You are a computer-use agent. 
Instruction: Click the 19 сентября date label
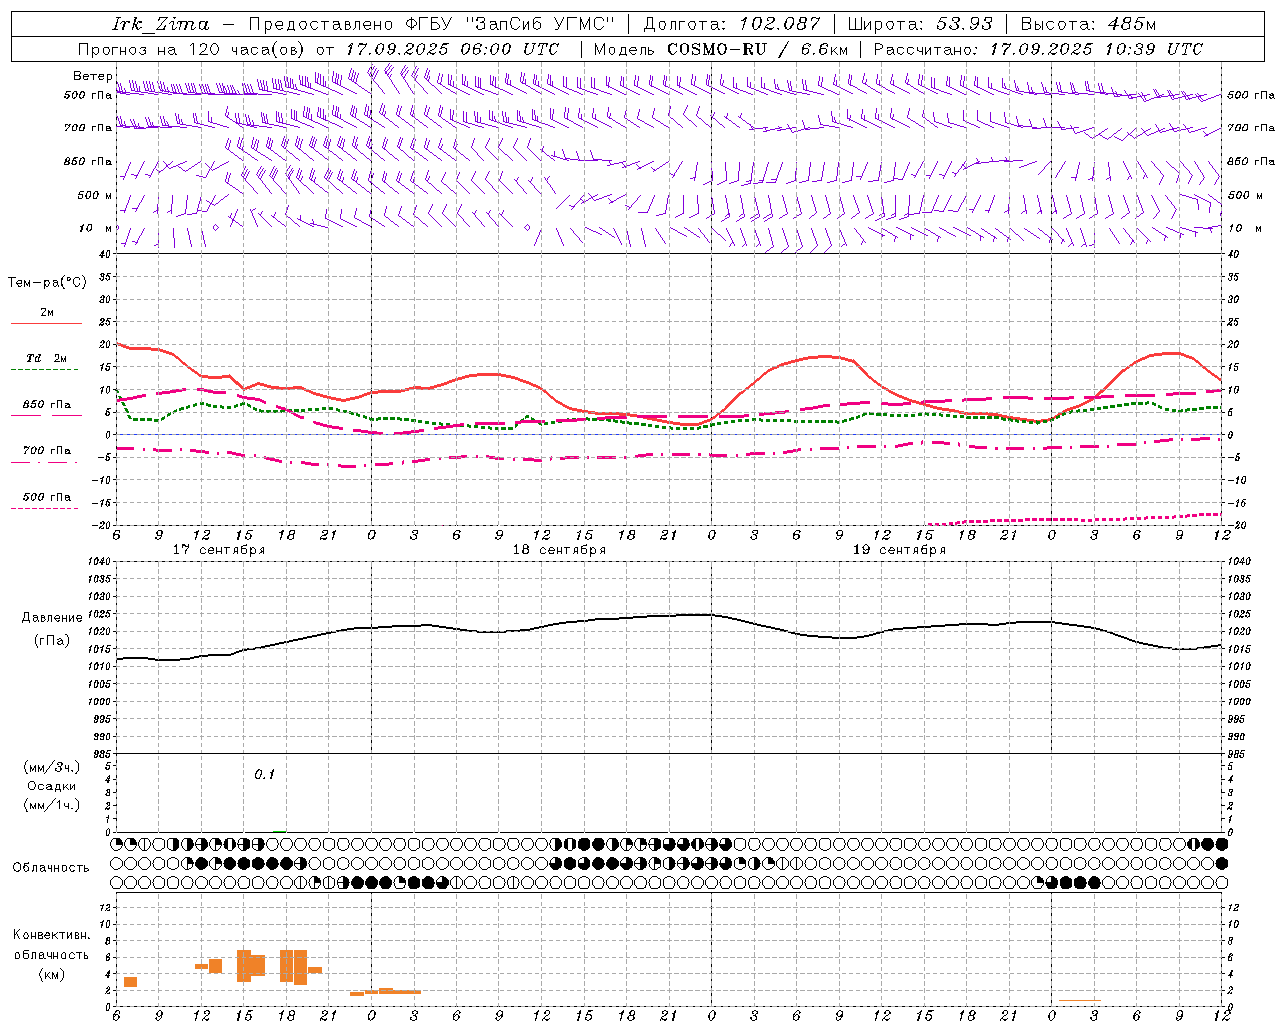pos(899,550)
